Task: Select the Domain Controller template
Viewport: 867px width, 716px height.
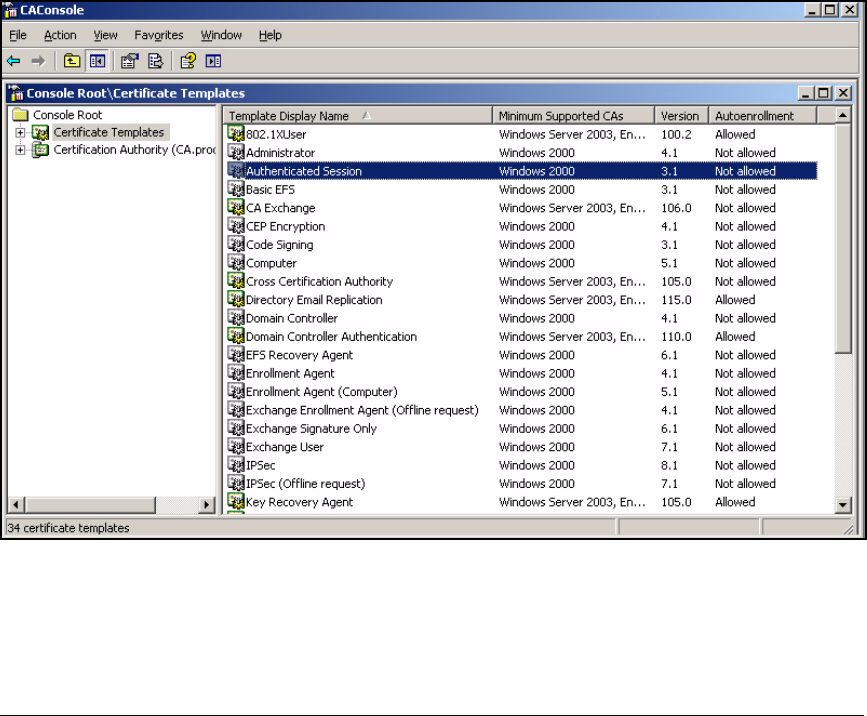Action: click(291, 318)
